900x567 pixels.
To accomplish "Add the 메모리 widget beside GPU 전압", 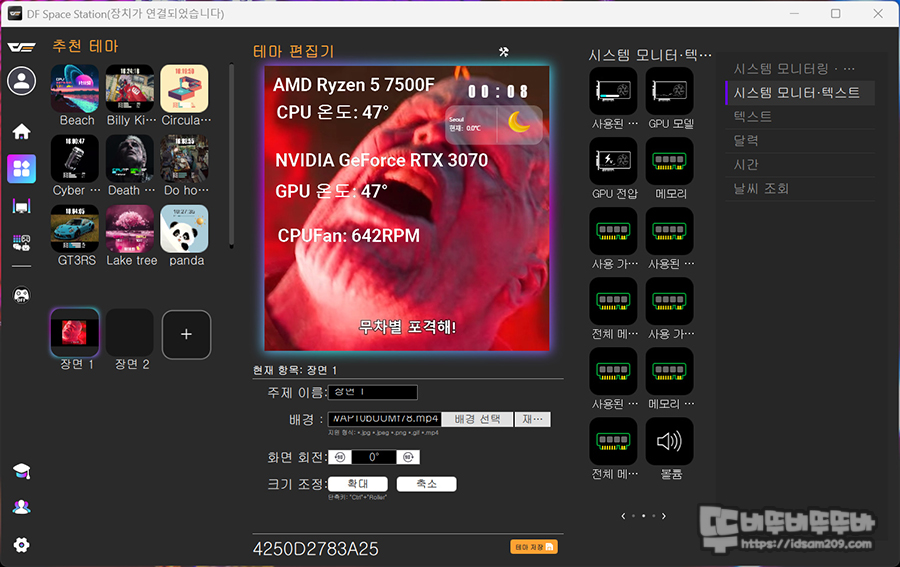I will coord(669,161).
